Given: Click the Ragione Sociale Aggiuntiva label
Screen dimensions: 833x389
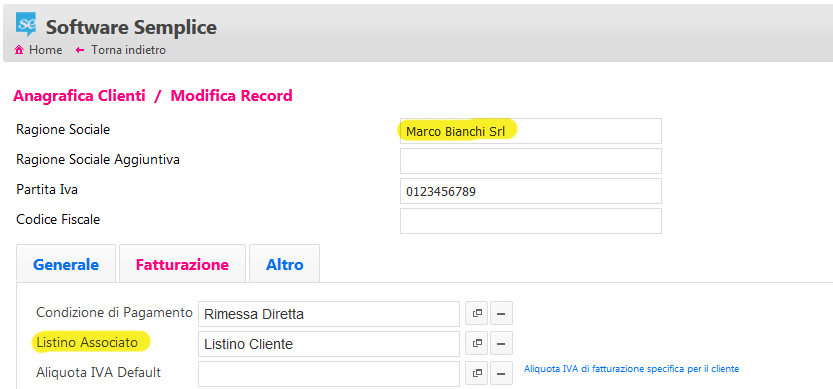Looking at the screenshot, I should [x=98, y=159].
